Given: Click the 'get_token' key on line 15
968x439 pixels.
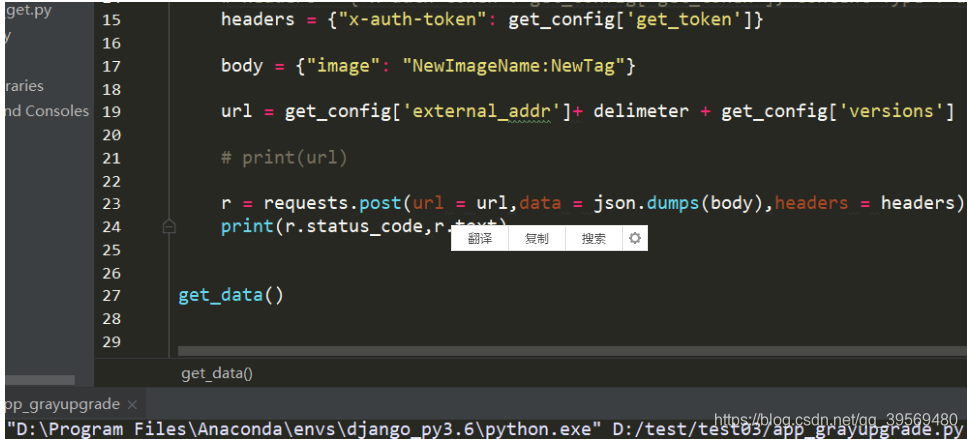Looking at the screenshot, I should 685,20.
